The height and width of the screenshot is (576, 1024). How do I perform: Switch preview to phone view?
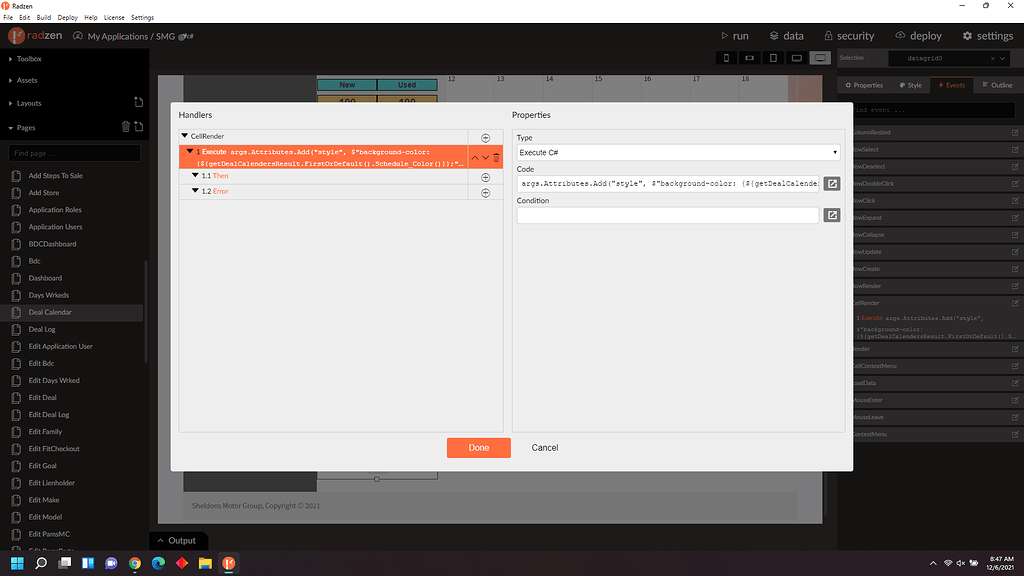(x=725, y=57)
